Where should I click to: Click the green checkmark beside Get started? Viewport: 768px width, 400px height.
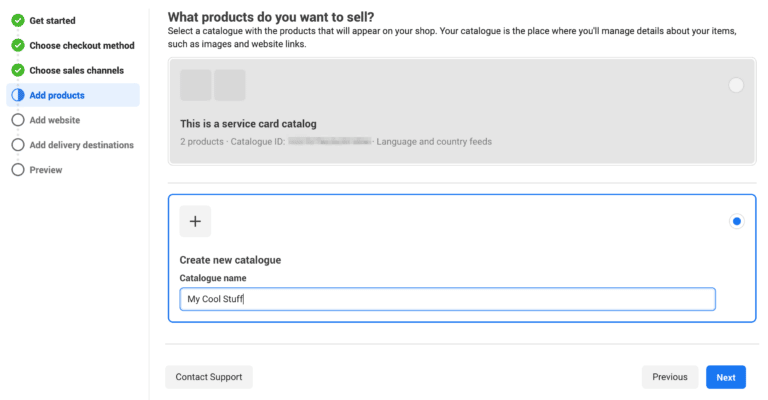(x=18, y=20)
